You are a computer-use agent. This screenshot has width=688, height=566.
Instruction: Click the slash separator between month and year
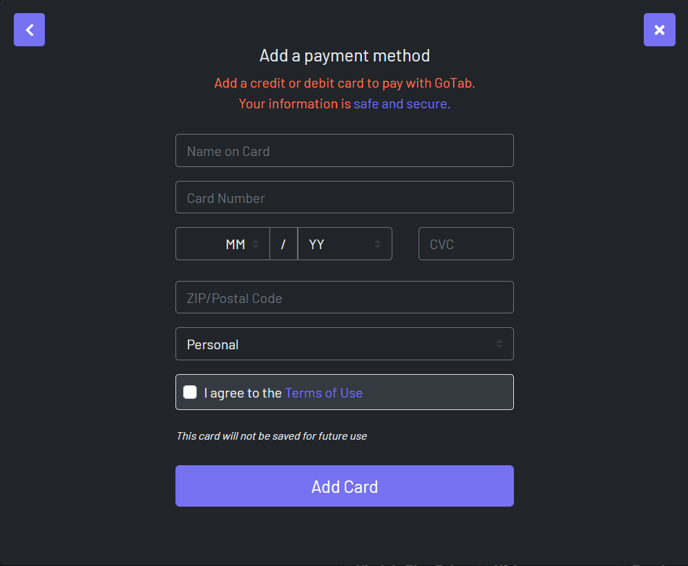(x=283, y=244)
